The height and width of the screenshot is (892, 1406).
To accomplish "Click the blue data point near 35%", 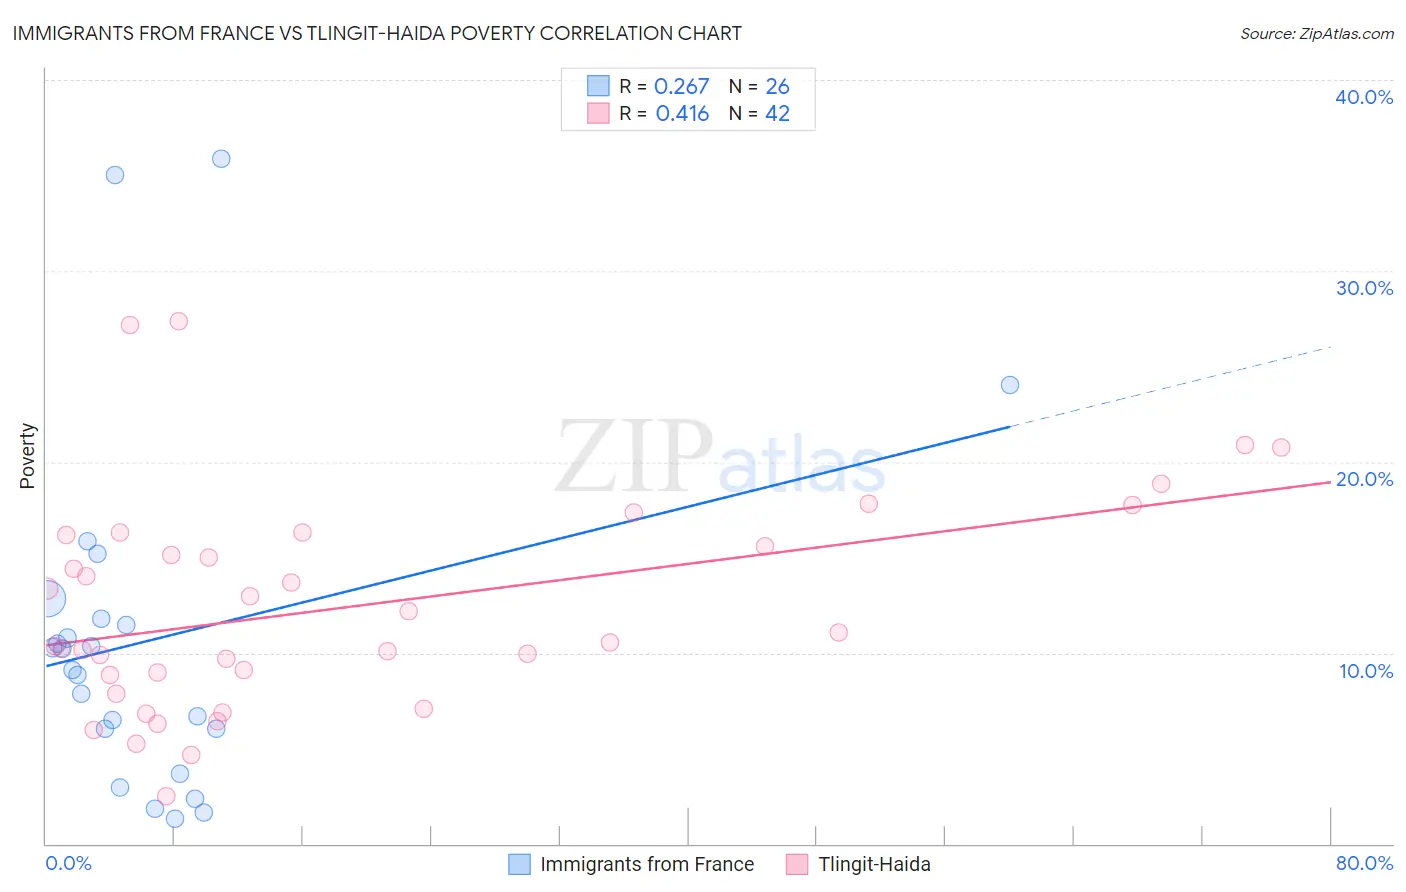I will tap(115, 175).
